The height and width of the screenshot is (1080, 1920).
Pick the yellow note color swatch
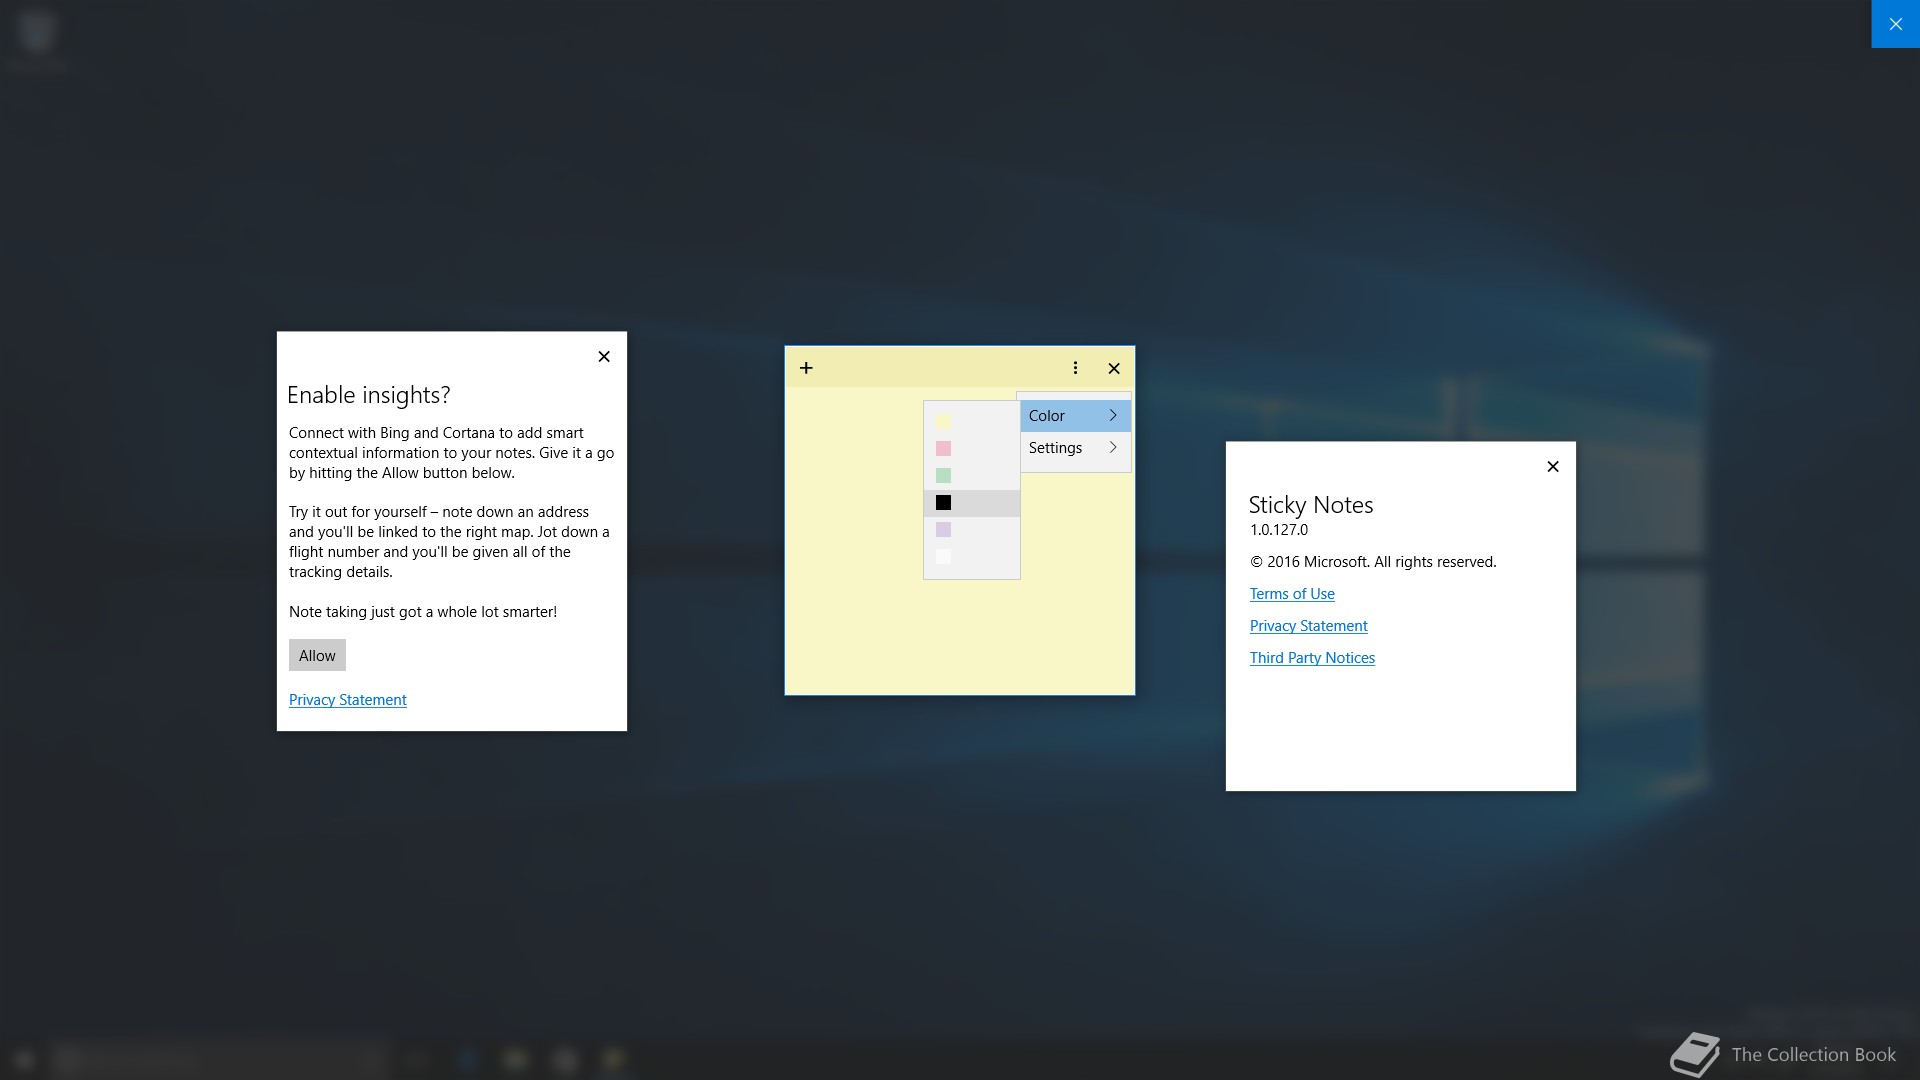(x=943, y=421)
